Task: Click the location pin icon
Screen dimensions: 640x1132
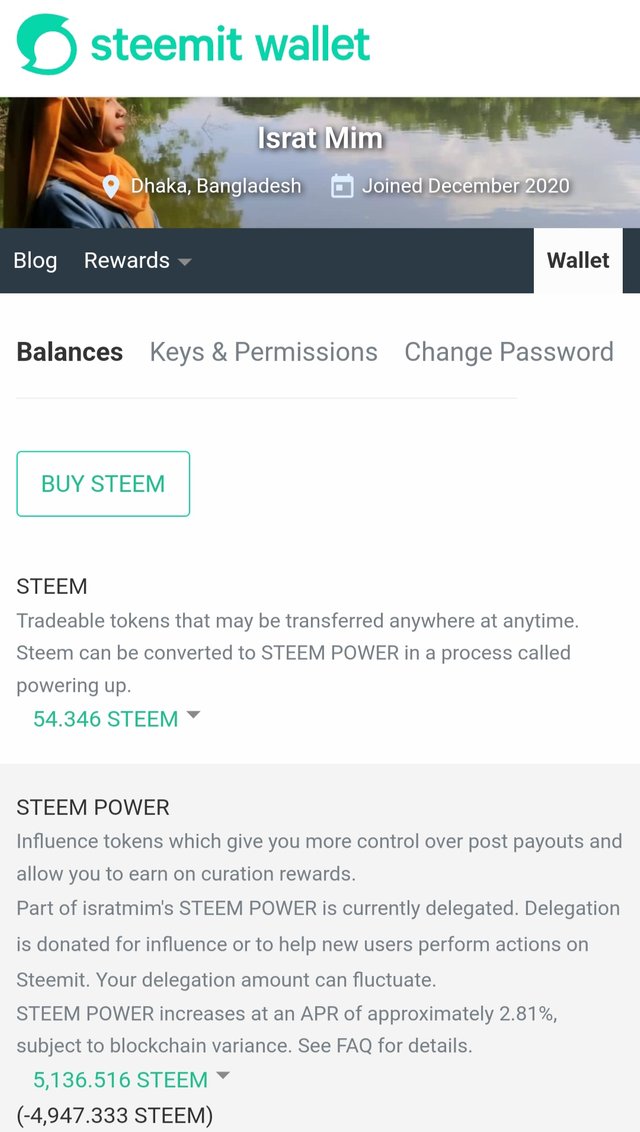Action: (112, 186)
